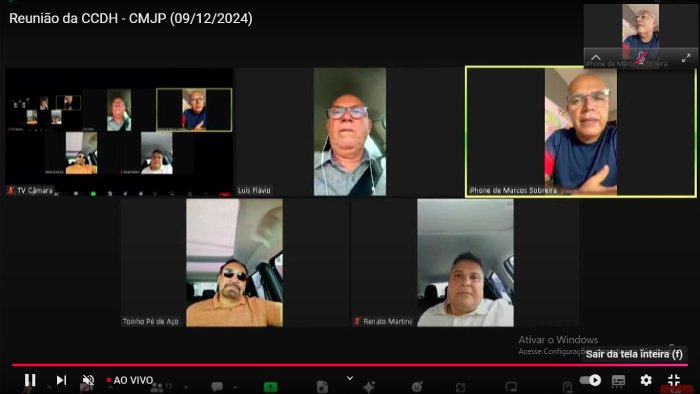Select the Luis Flávio video tile
Image resolution: width=700 pixels, height=394 pixels.
pyautogui.click(x=350, y=132)
